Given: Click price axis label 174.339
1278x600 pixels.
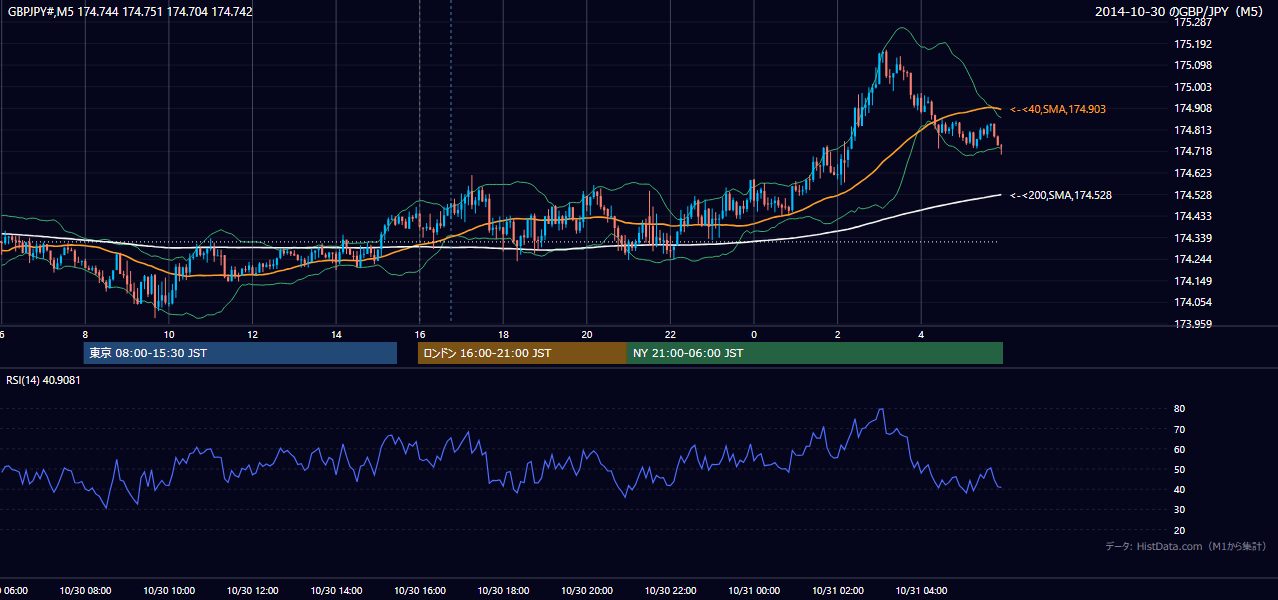Looking at the screenshot, I should tap(1193, 238).
